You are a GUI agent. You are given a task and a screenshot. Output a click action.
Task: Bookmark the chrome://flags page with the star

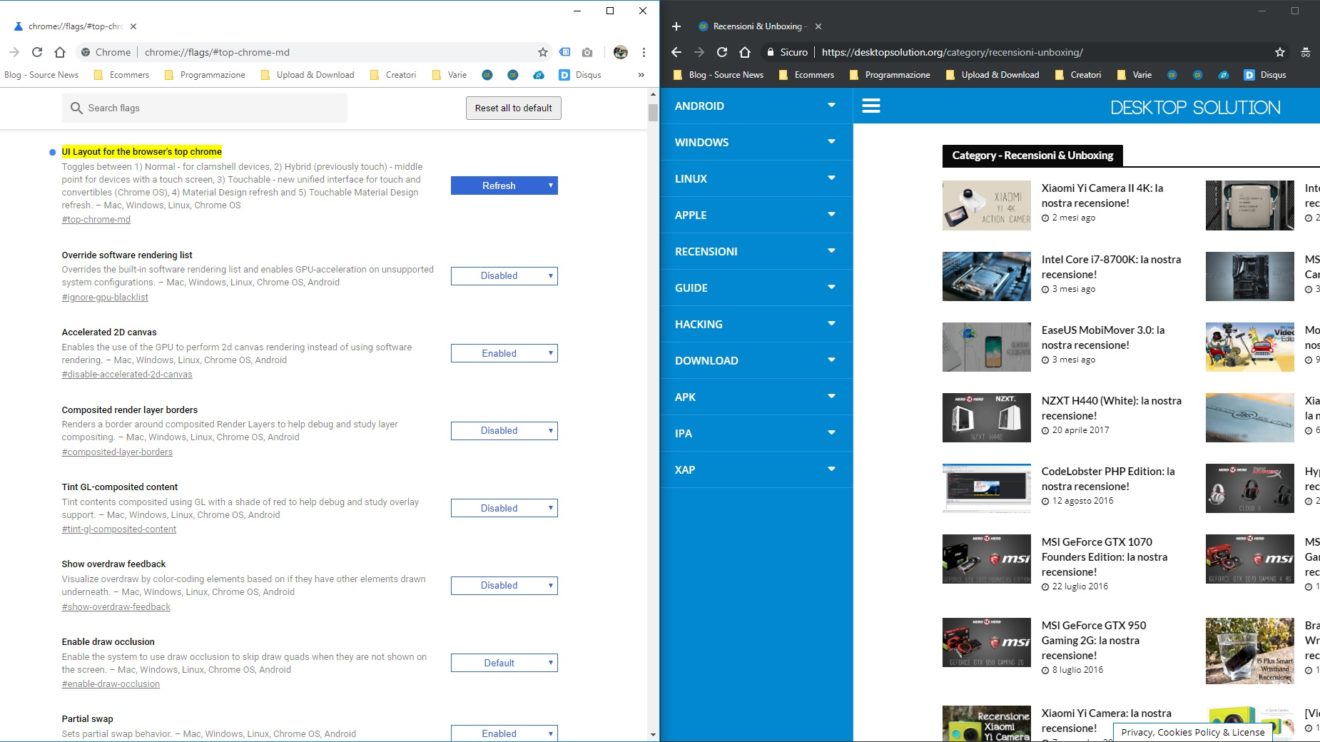click(x=543, y=52)
